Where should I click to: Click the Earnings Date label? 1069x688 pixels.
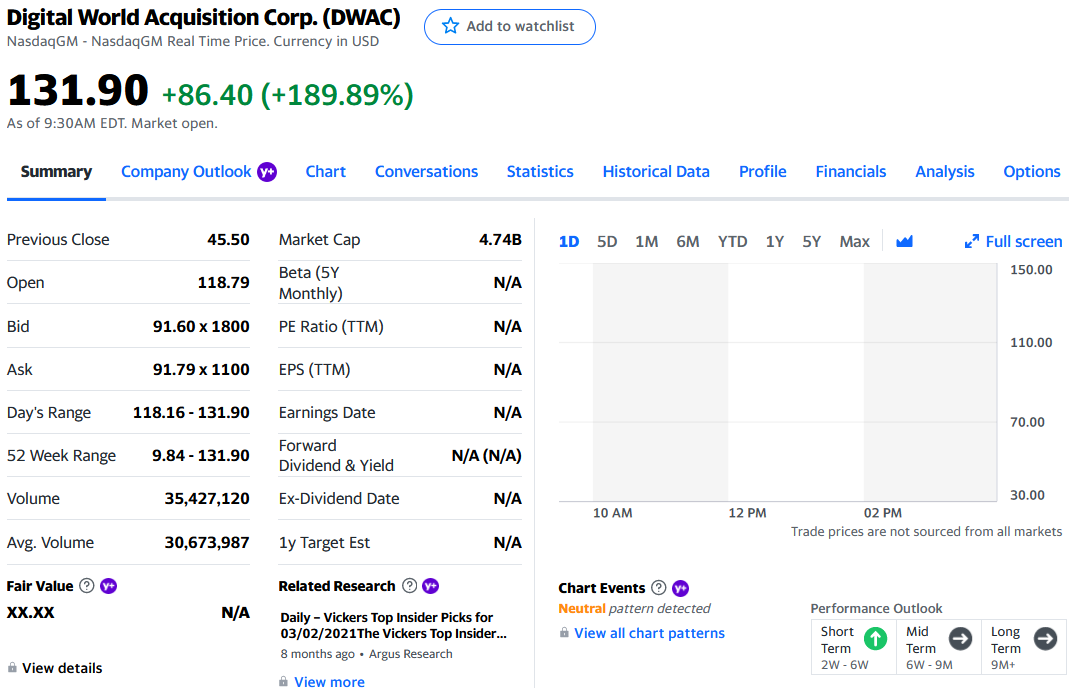327,413
